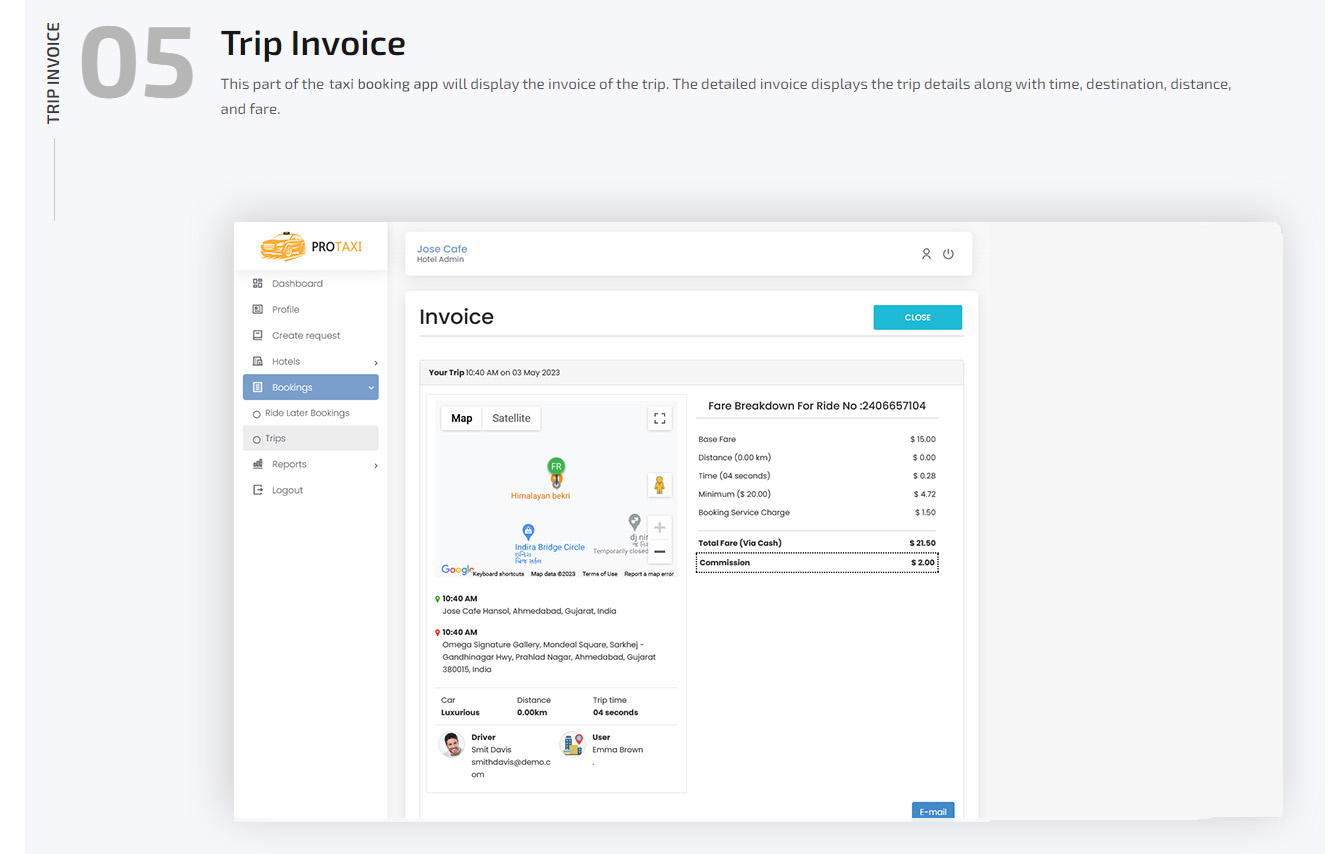Viewport: 1343px width, 854px height.
Task: Click the Logout icon in sidebar
Action: click(257, 490)
